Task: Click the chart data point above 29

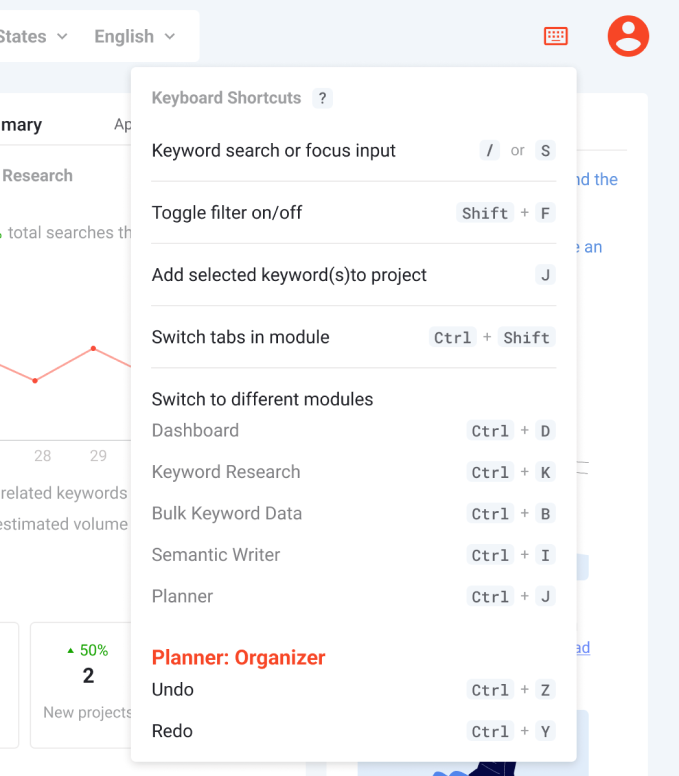Action: 93,348
